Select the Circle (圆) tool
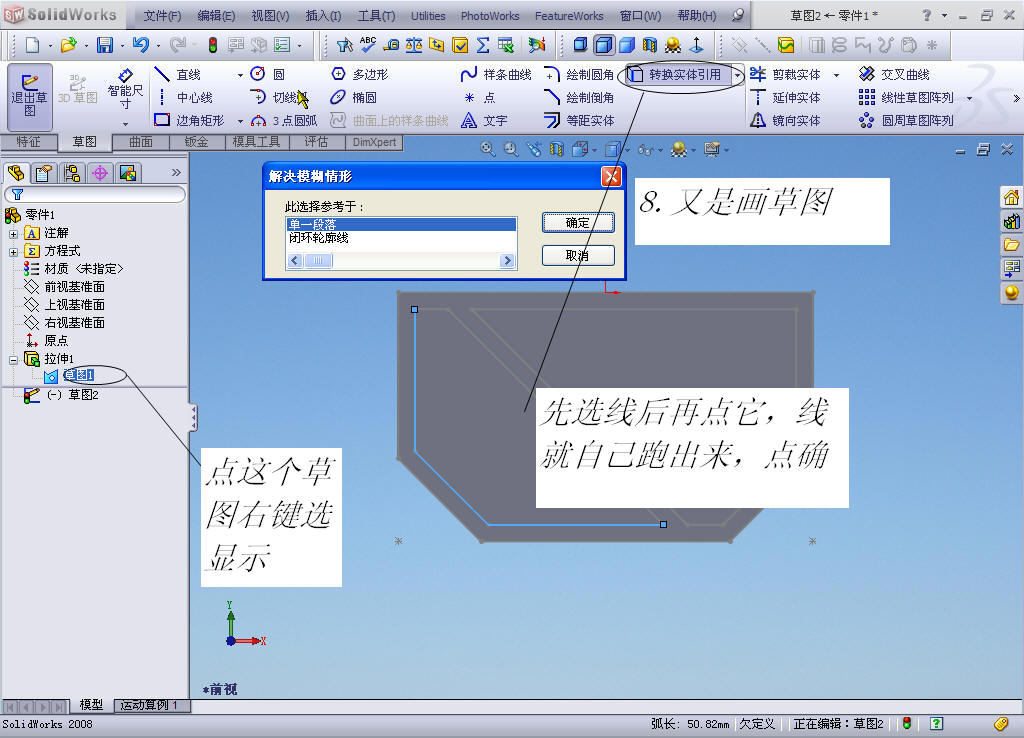 267,74
